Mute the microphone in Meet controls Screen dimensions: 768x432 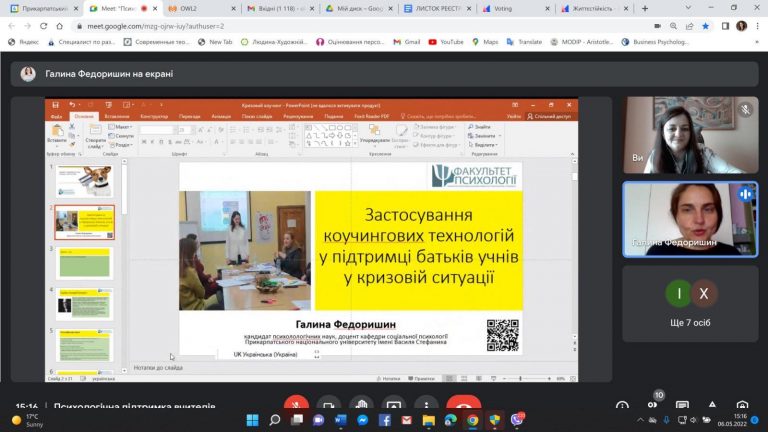(x=294, y=406)
